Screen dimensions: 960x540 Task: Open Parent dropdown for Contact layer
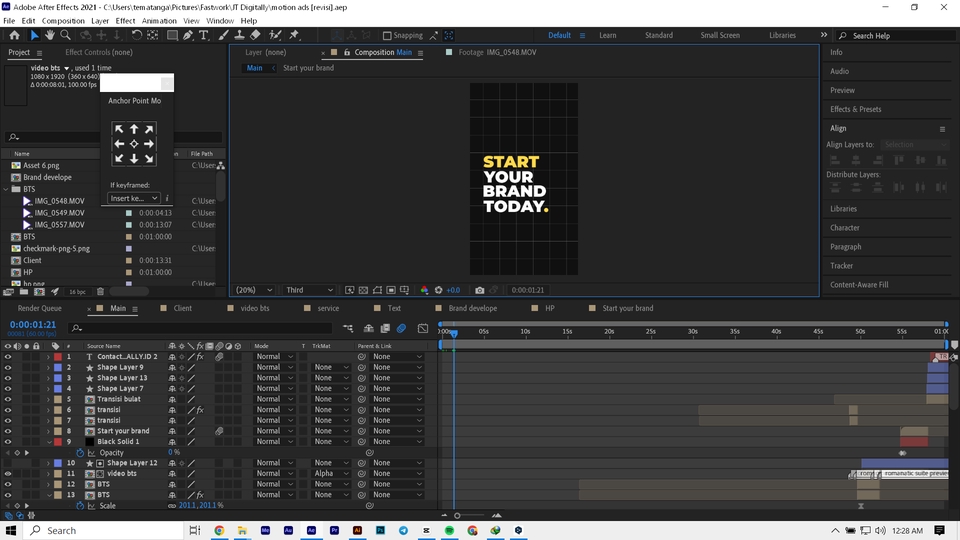[397, 357]
